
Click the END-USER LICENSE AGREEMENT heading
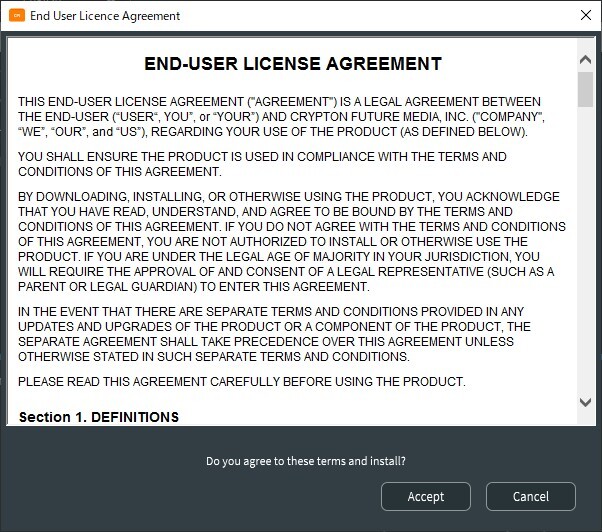click(293, 64)
